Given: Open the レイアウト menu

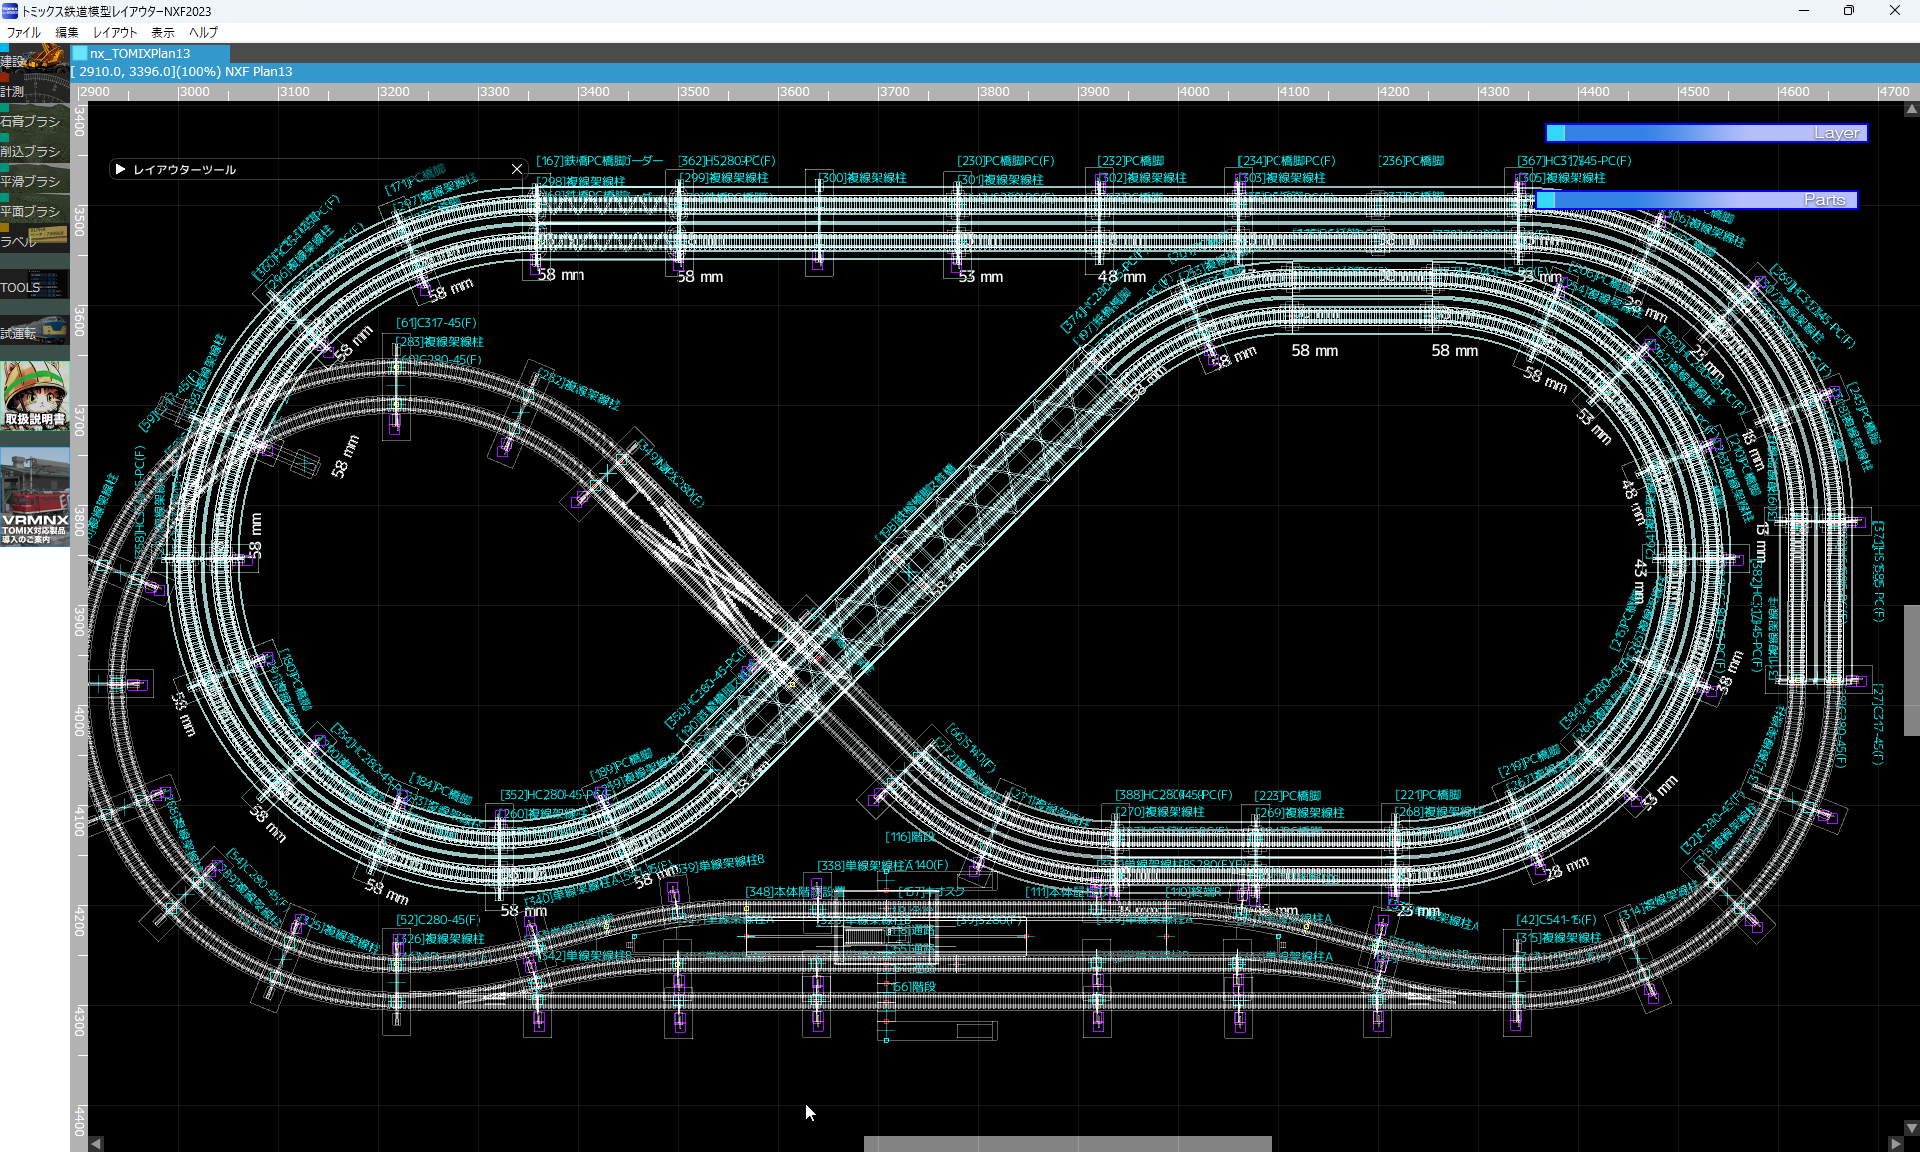Looking at the screenshot, I should (114, 32).
